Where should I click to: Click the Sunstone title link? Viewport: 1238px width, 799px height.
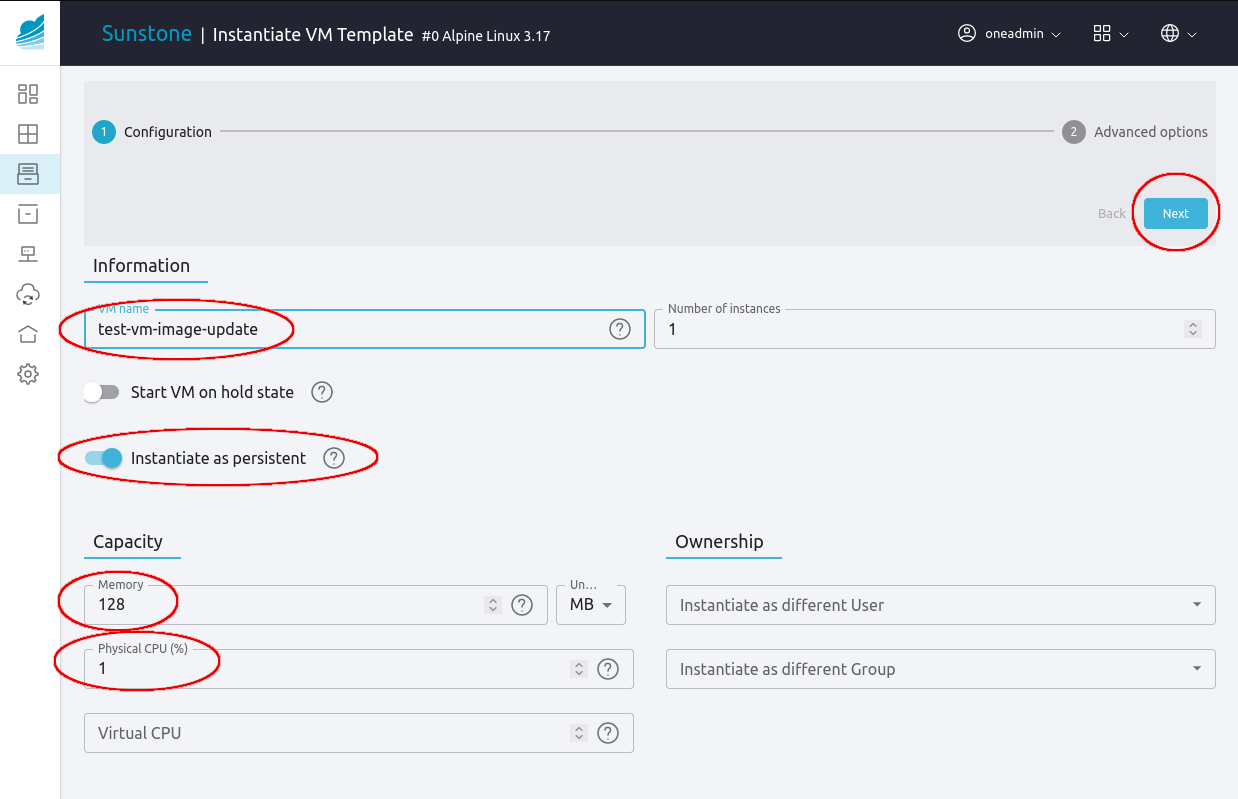coord(146,34)
